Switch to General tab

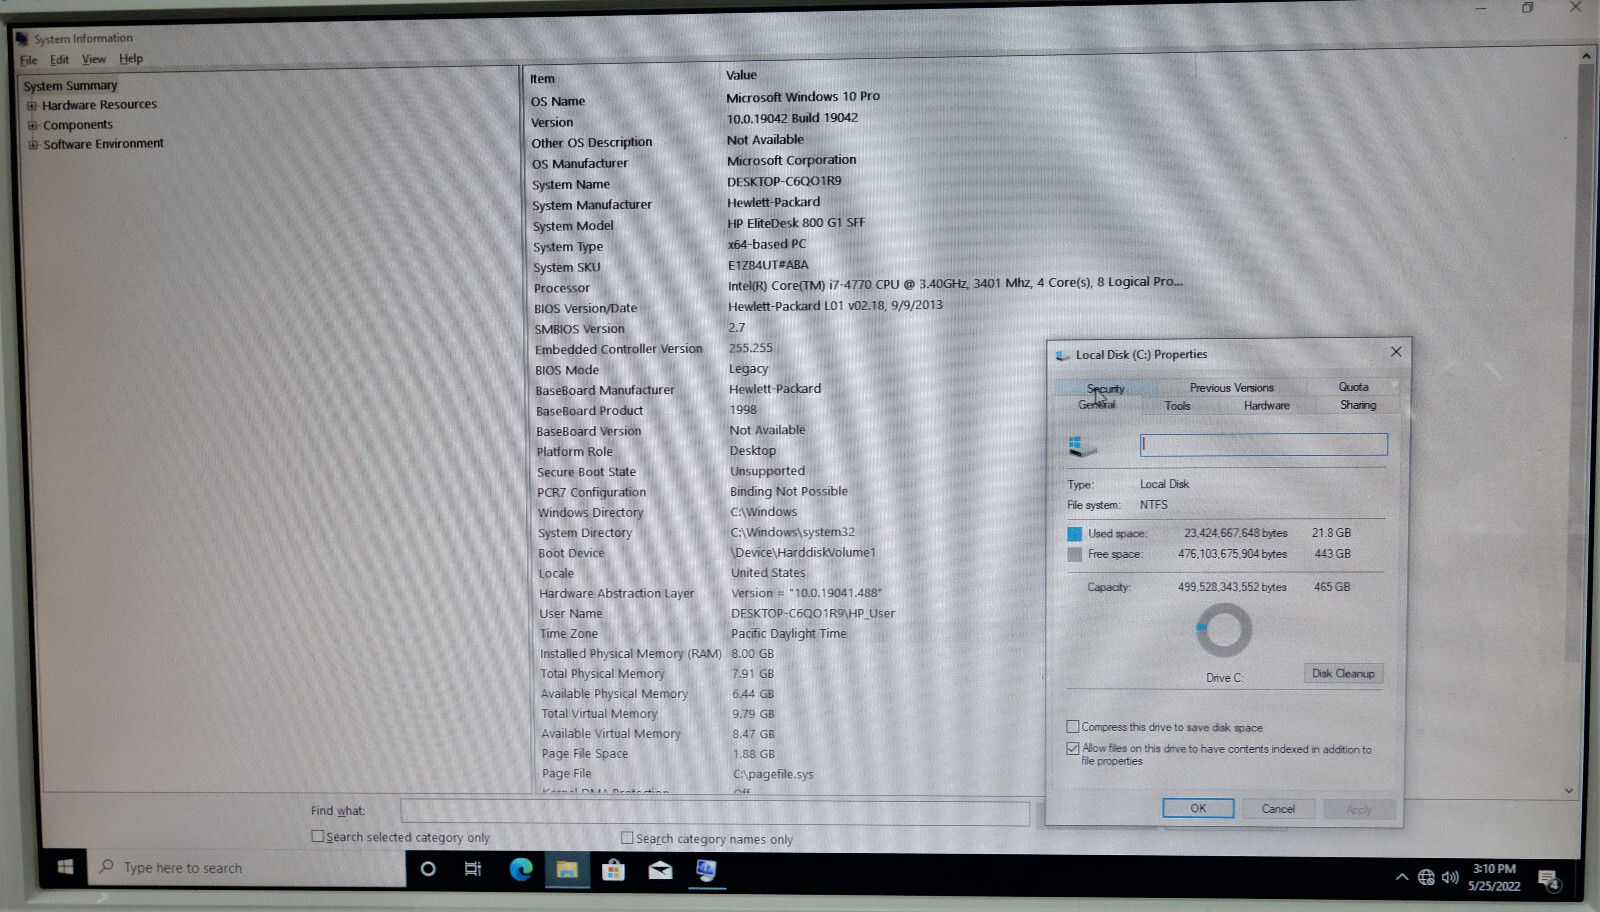(1096, 405)
